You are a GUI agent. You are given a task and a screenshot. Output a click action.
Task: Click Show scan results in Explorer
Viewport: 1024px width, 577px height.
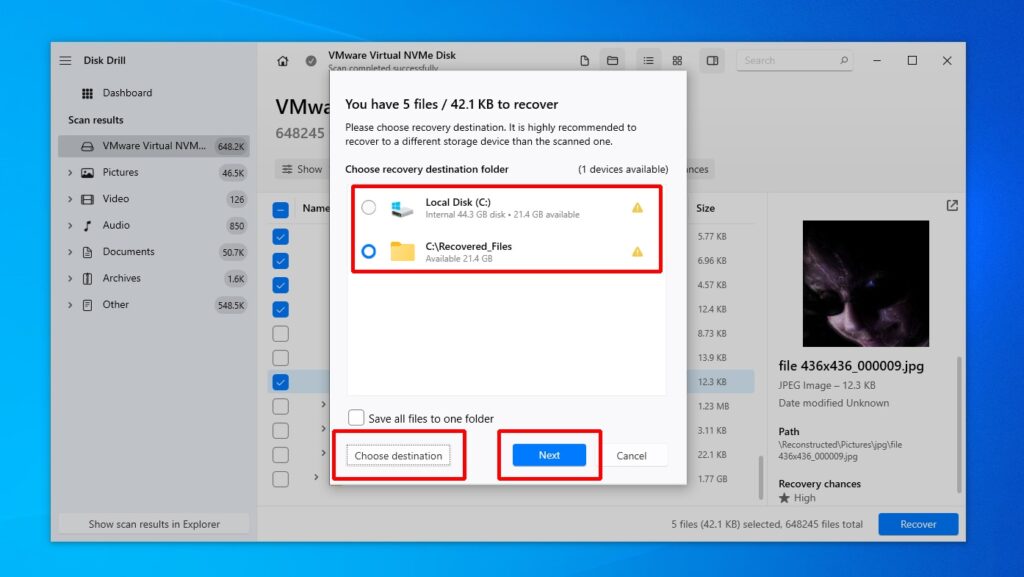(x=153, y=523)
